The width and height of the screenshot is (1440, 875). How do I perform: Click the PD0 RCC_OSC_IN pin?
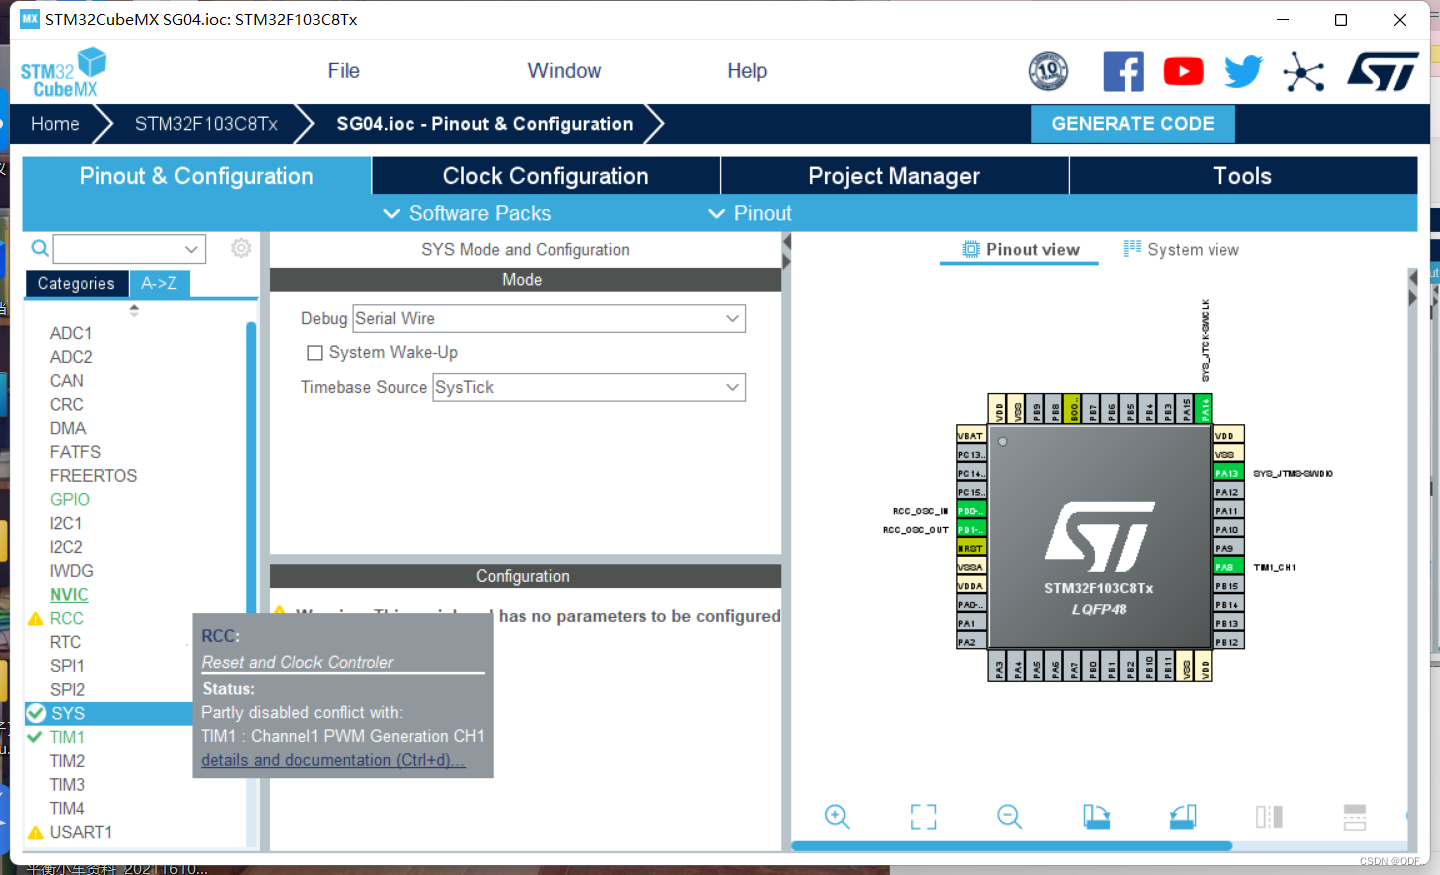(971, 511)
